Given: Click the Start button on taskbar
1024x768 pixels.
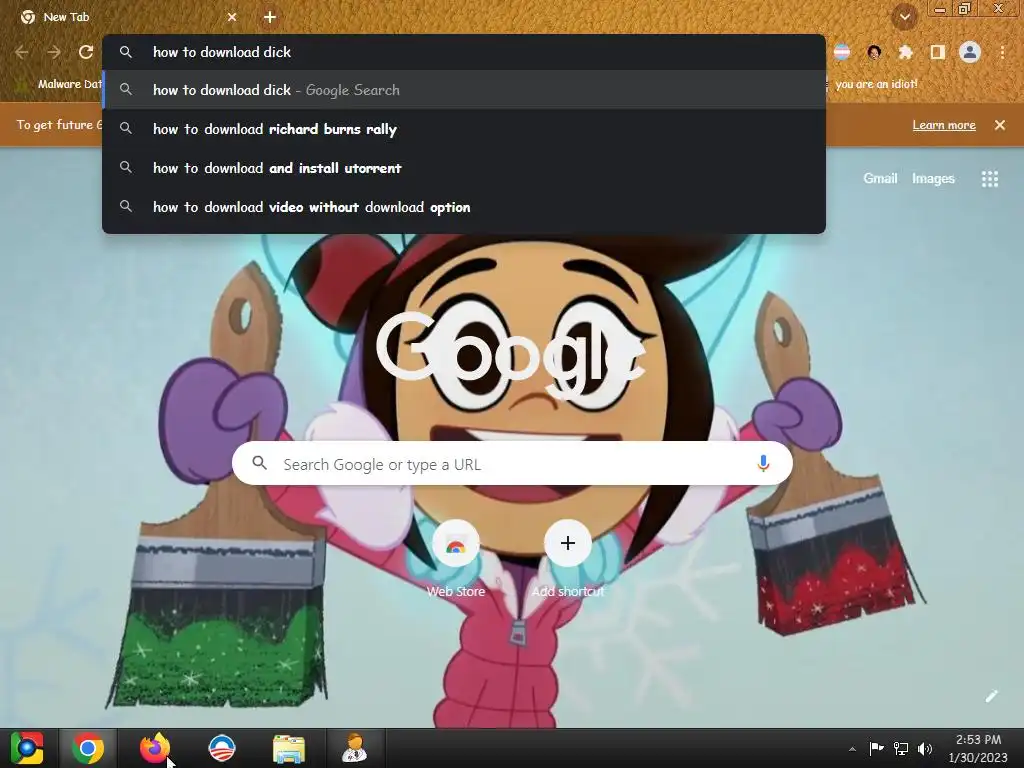Looking at the screenshot, I should pos(27,748).
